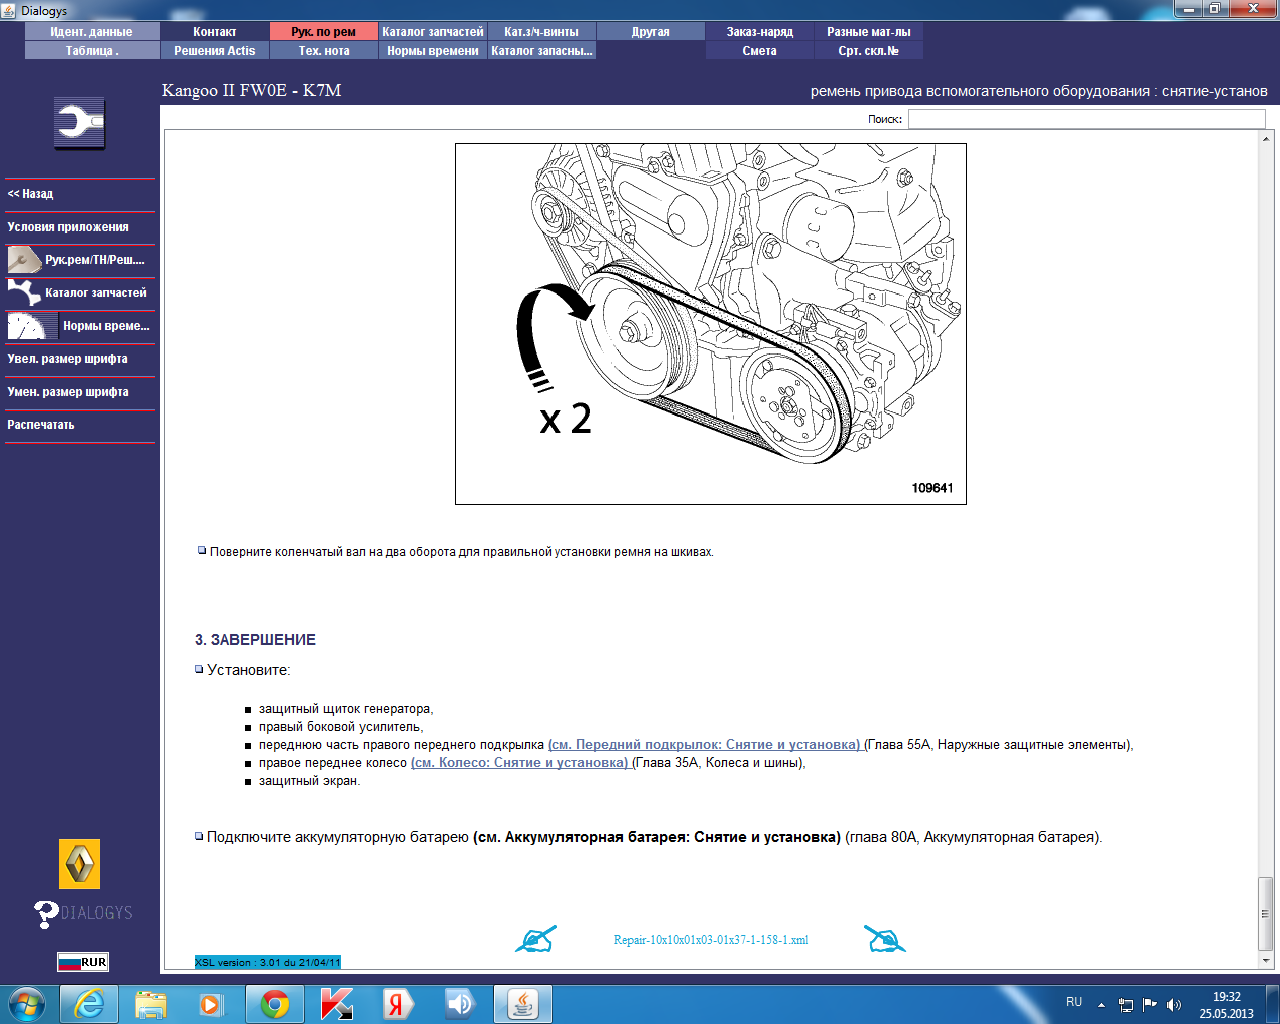This screenshot has width=1280, height=1024.
Task: Open Решения Actis tab
Action: [x=215, y=51]
